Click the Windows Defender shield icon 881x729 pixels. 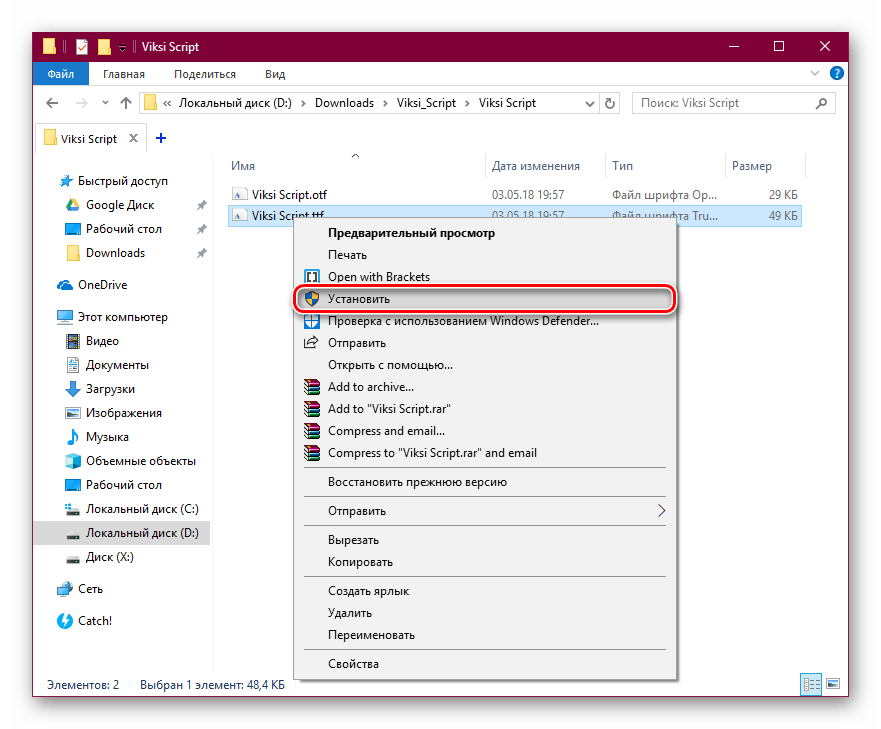311,321
